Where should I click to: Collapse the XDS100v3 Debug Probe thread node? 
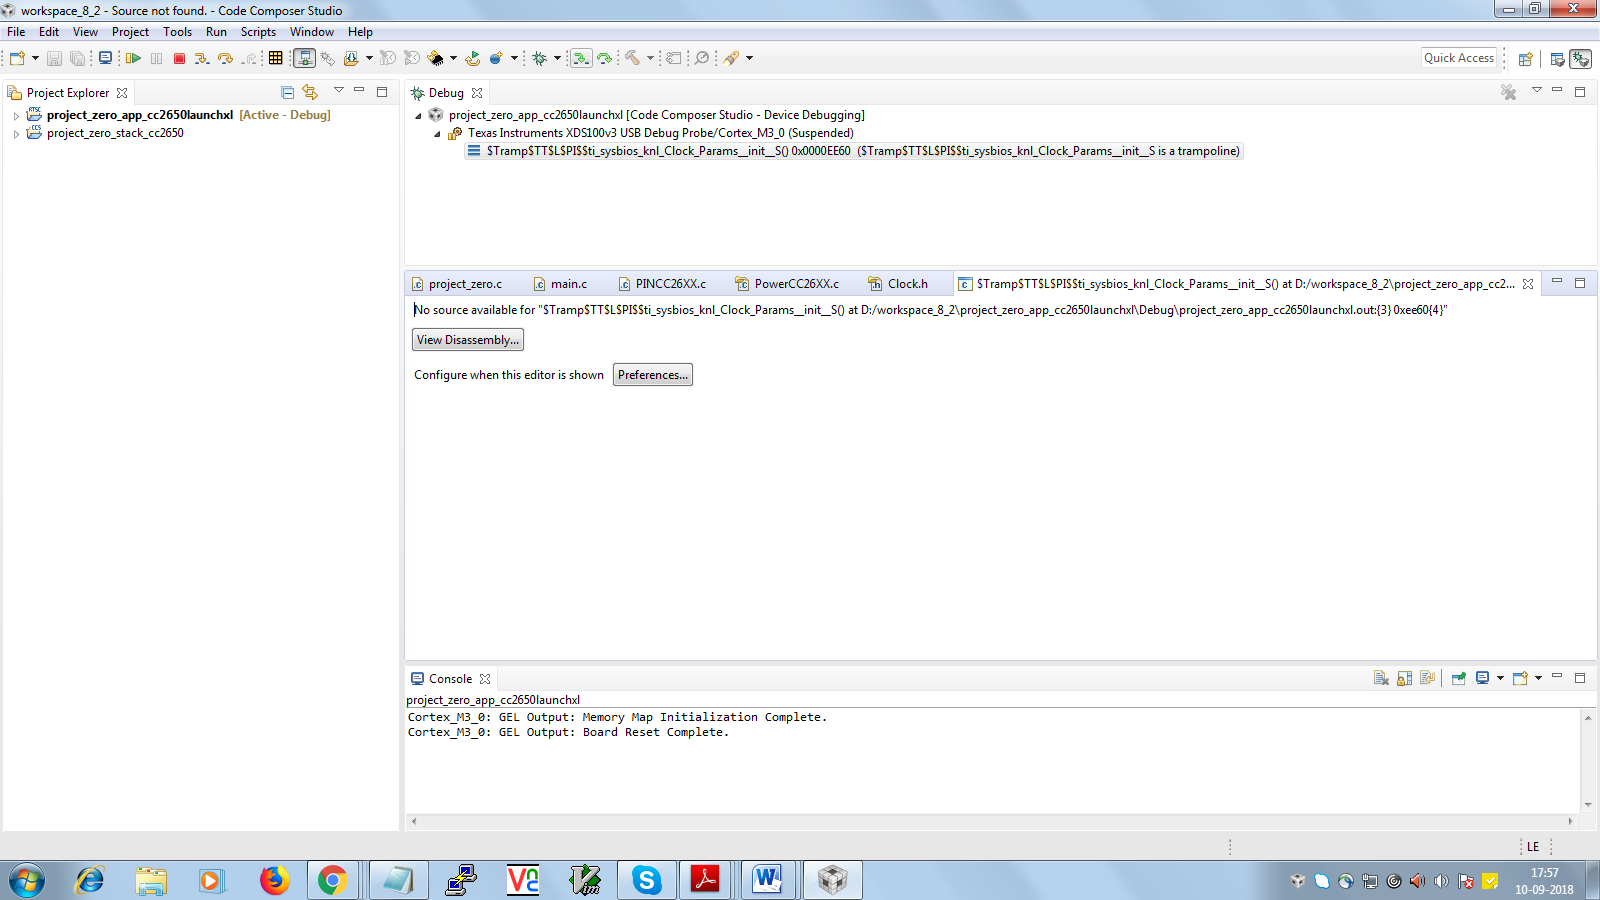pyautogui.click(x=437, y=134)
